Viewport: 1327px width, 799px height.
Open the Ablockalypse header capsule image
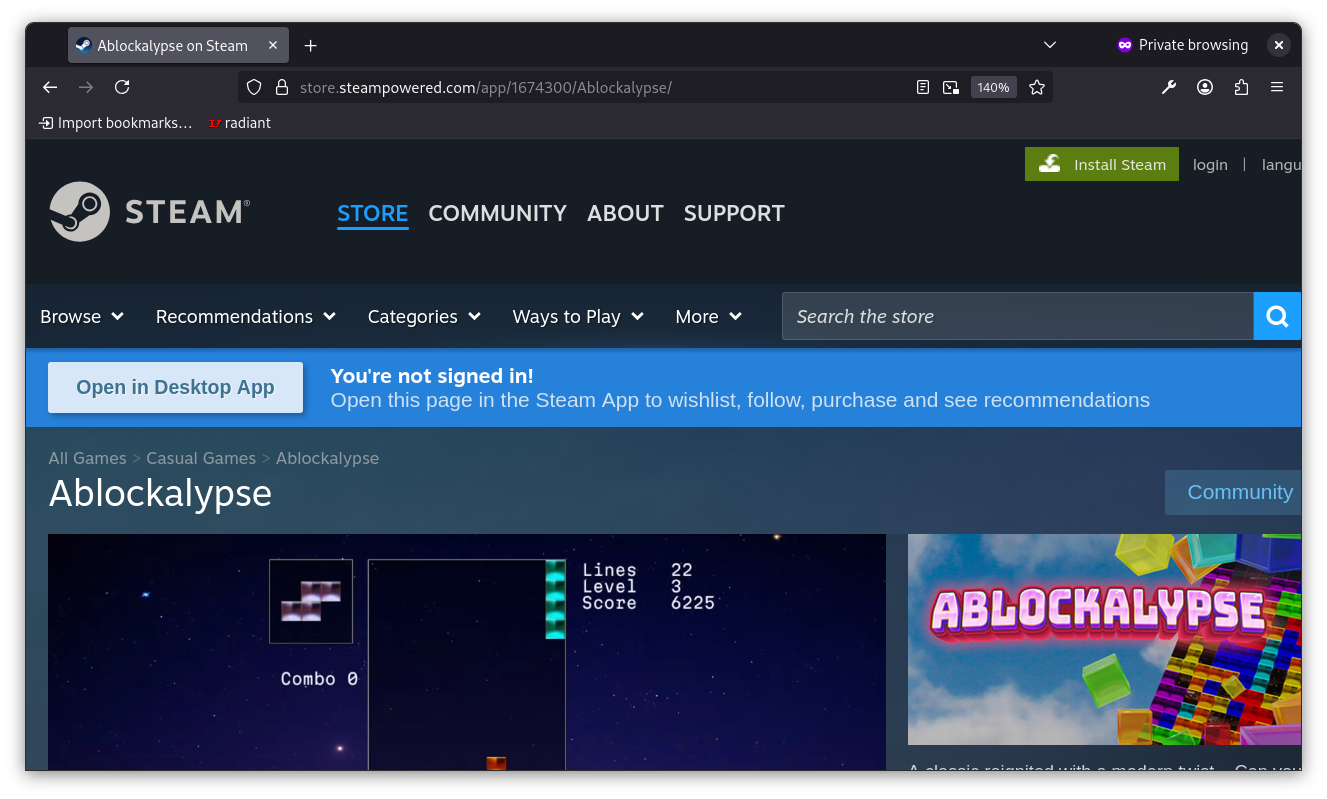tap(1104, 639)
